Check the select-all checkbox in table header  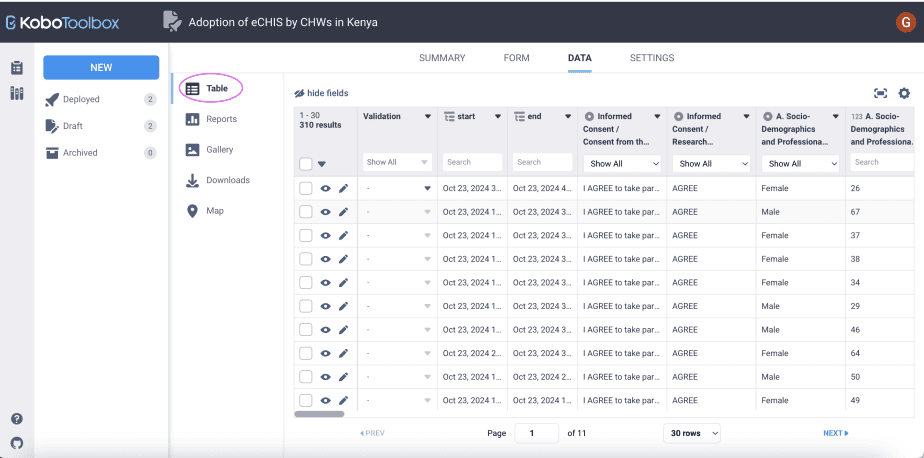[x=306, y=164]
